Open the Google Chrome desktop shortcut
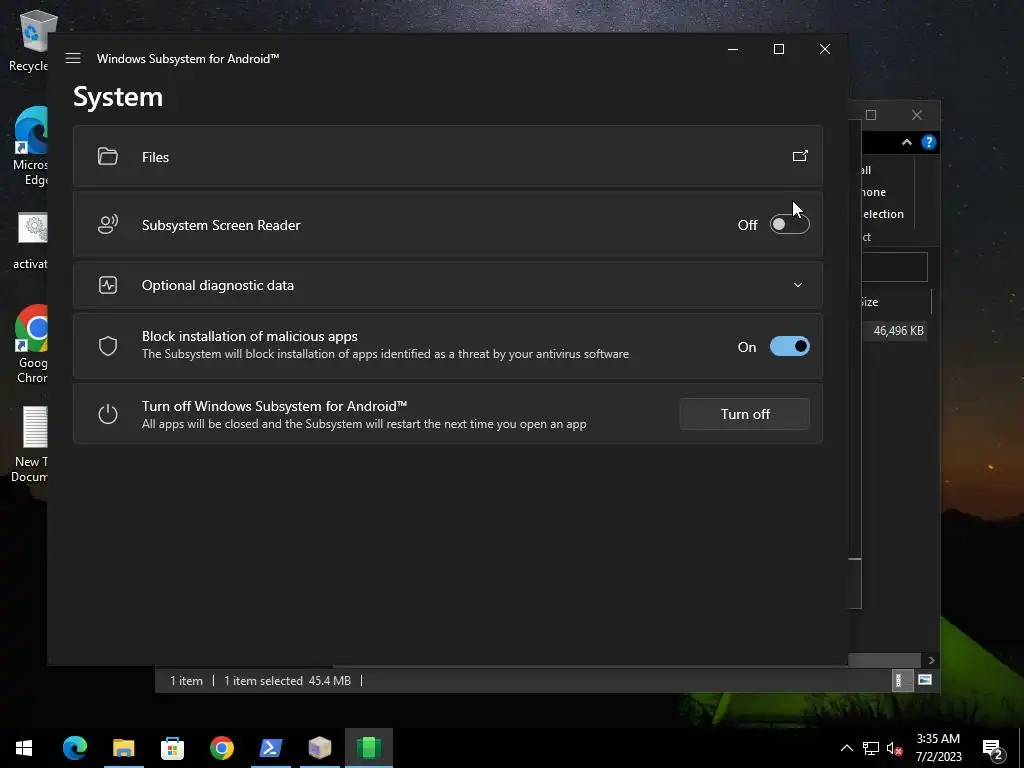 click(31, 344)
